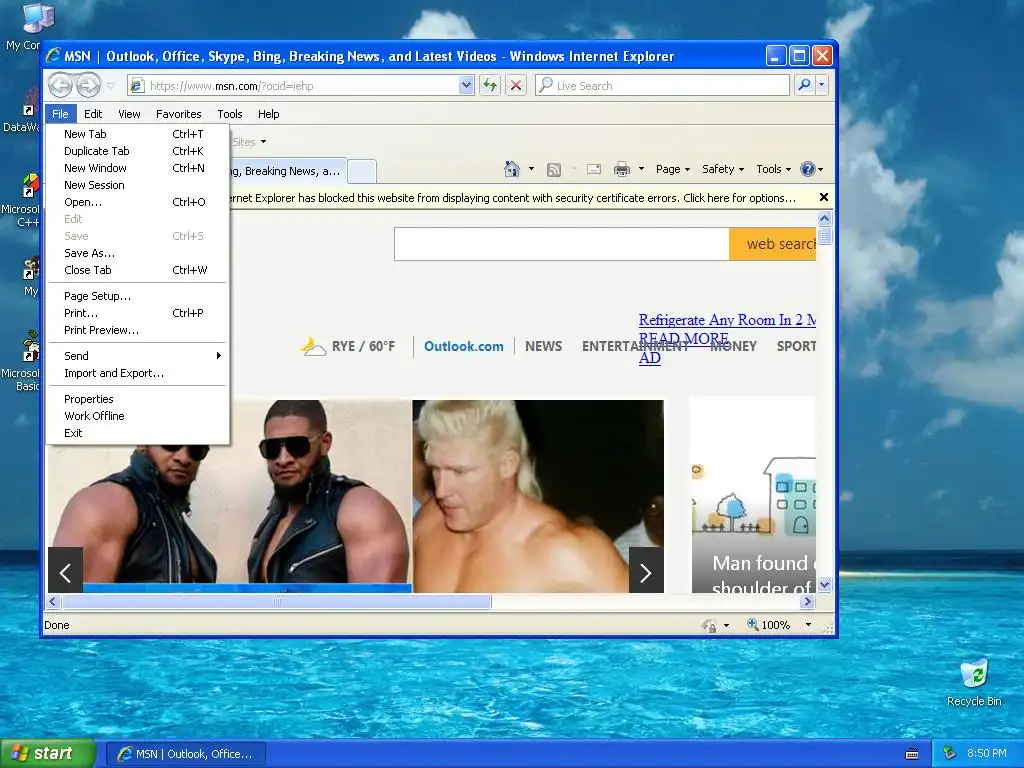Viewport: 1024px width, 768px height.
Task: Select New Session menu entry
Action: [137, 185]
